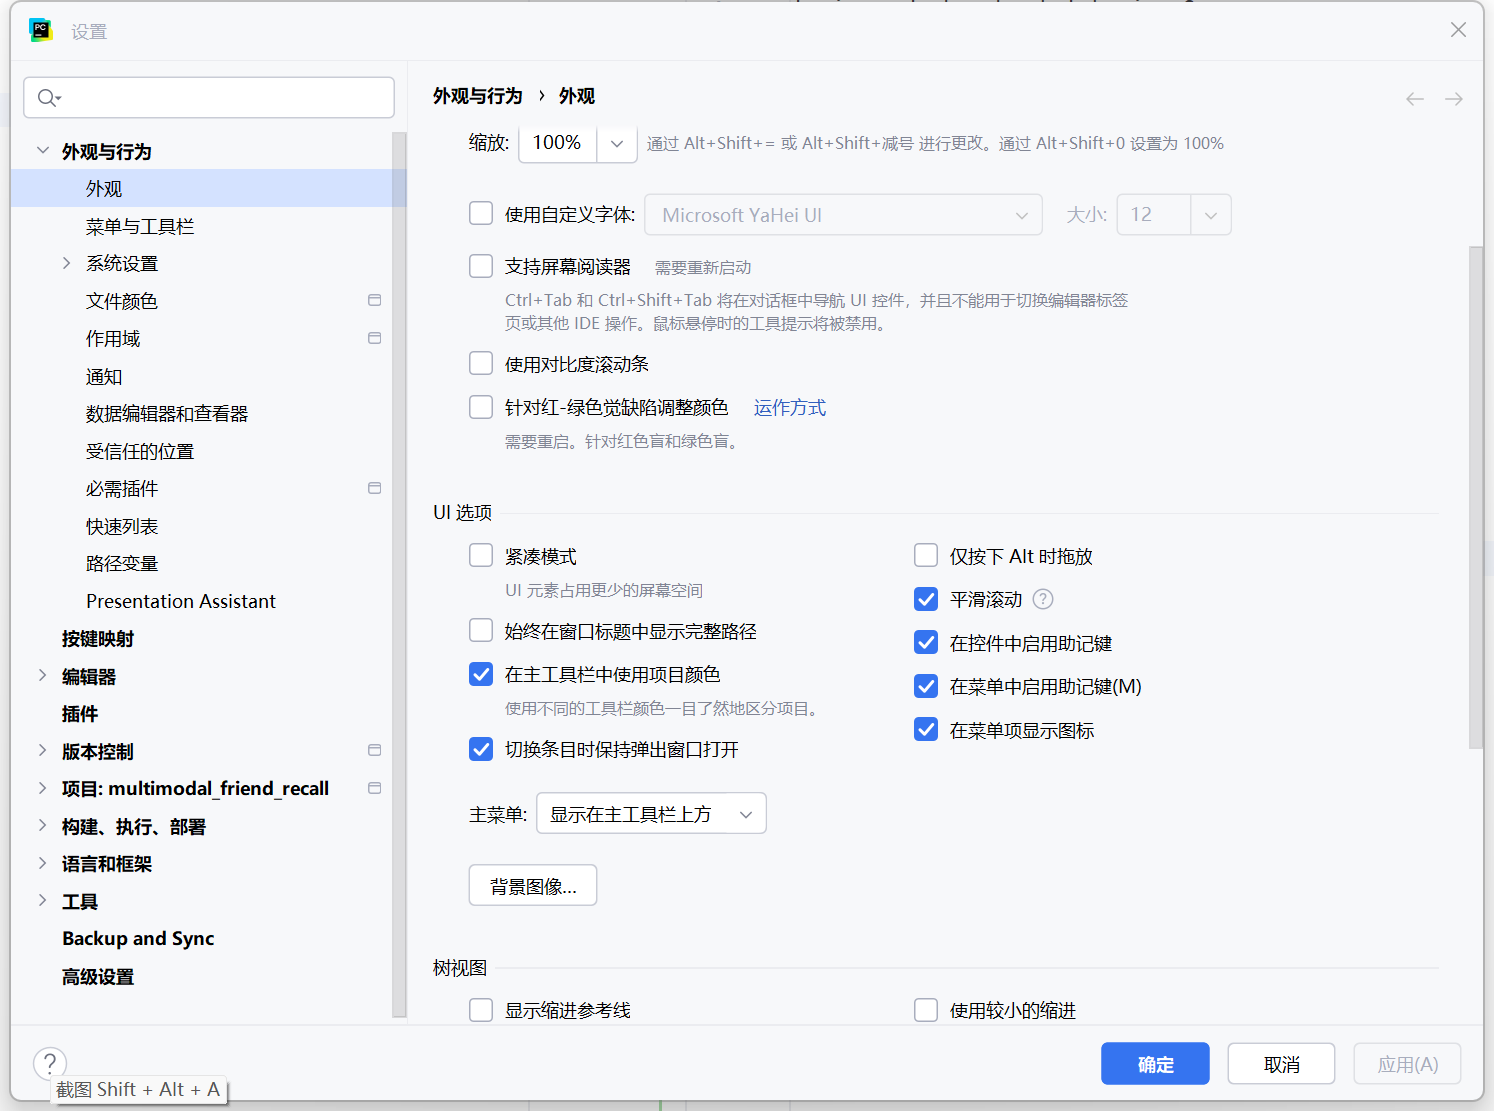Toggle 针对红-绿色觉缺陷调整颜色 checkbox
This screenshot has width=1494, height=1111.
(481, 407)
